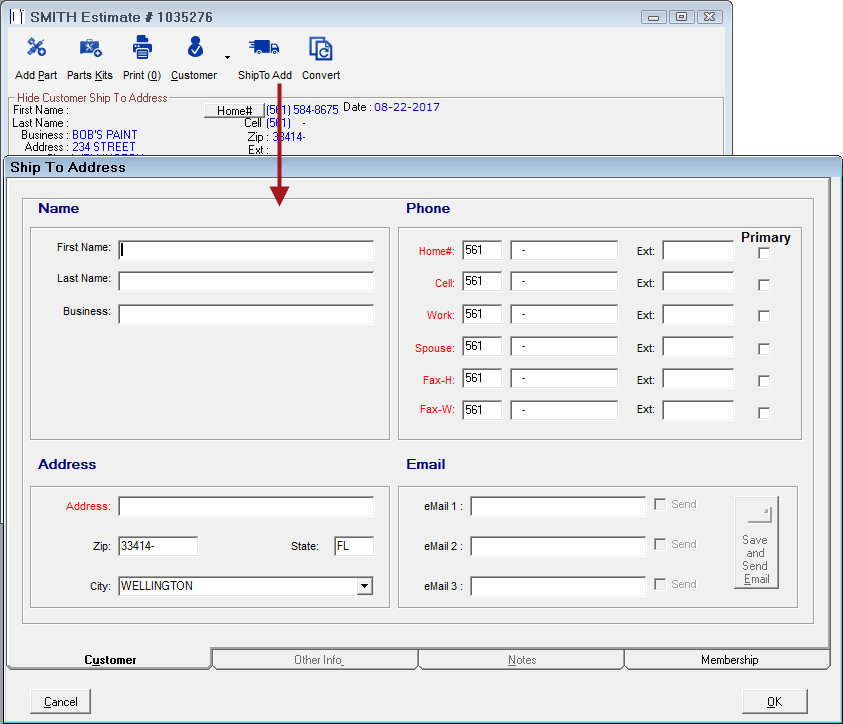Enable Primary for the Home# number
The height and width of the screenshot is (724, 843).
[764, 253]
